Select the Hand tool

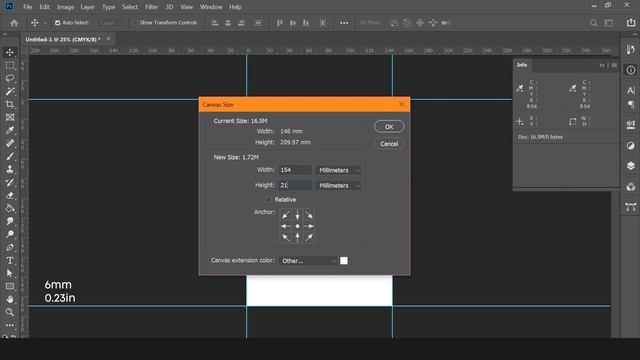point(10,299)
